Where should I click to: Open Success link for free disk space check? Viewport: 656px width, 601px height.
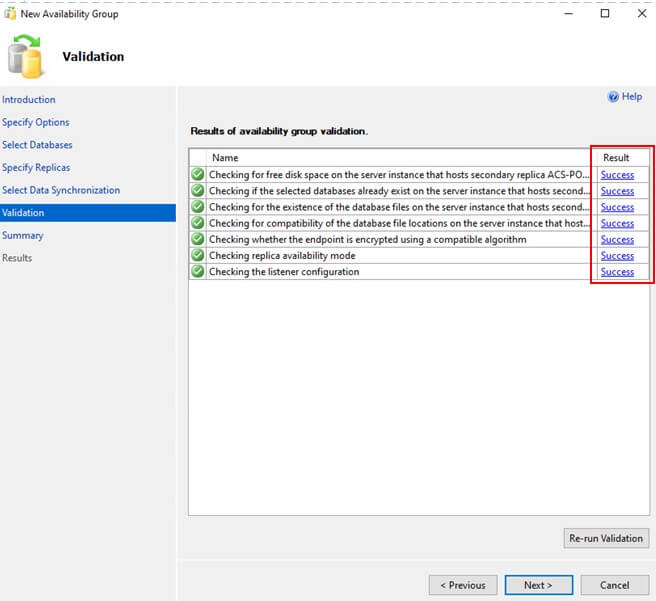click(617, 175)
